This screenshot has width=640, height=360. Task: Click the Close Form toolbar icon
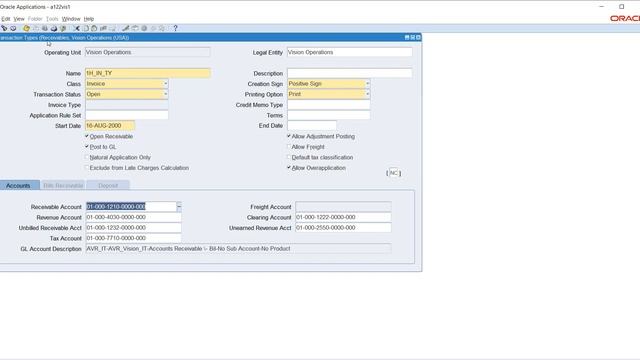(63, 28)
